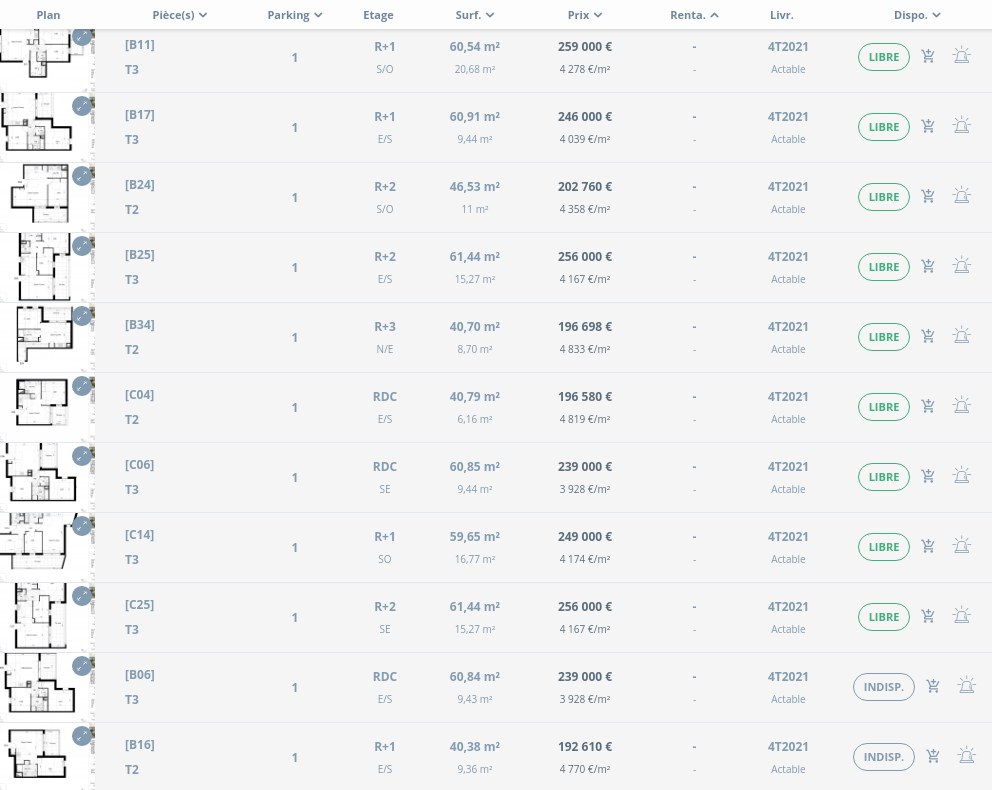
Task: Set alert for unavailable lot B06
Action: (x=966, y=686)
